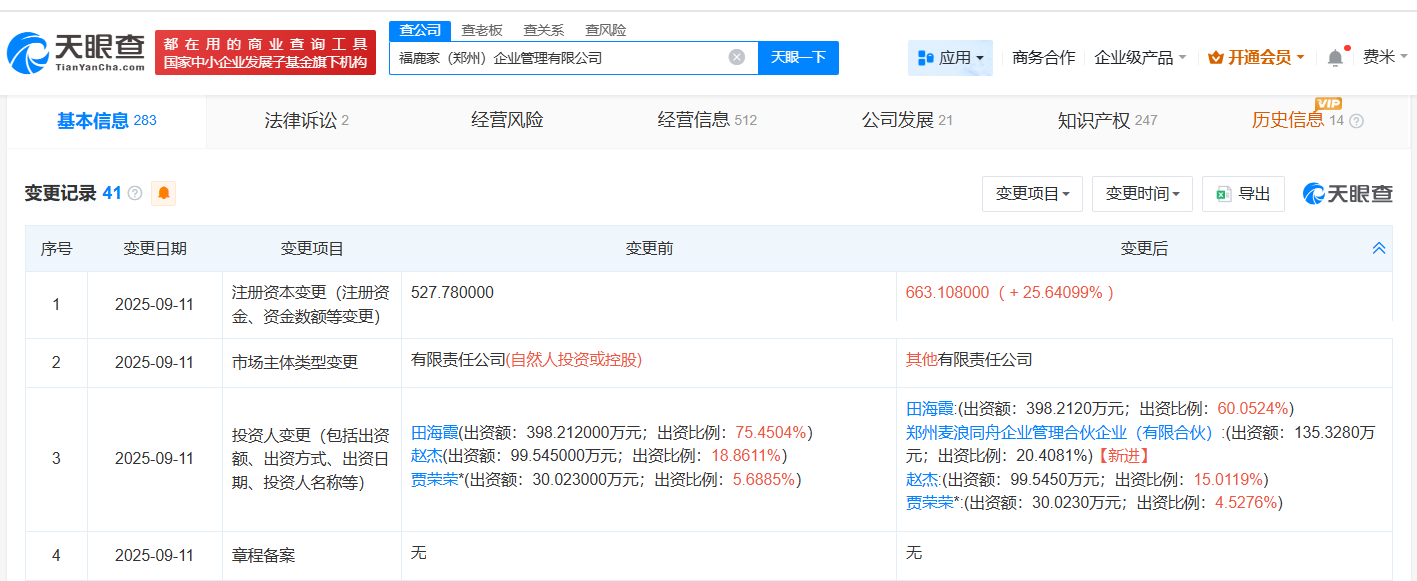Switch to the 法律诉讼 tab

pos(306,120)
